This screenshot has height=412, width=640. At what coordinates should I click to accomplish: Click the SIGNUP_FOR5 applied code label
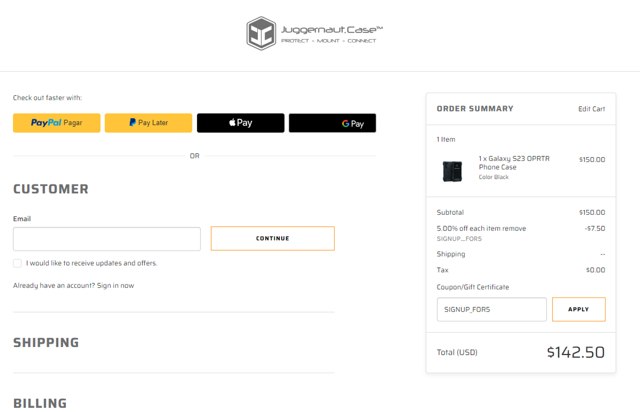pyautogui.click(x=459, y=239)
